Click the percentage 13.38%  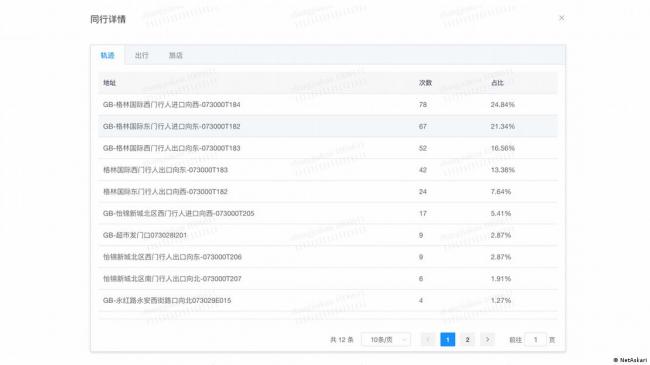[502, 170]
